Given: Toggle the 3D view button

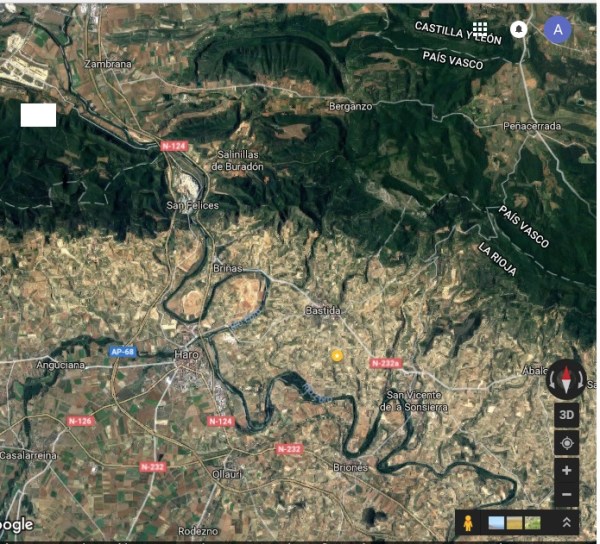Looking at the screenshot, I should [566, 414].
